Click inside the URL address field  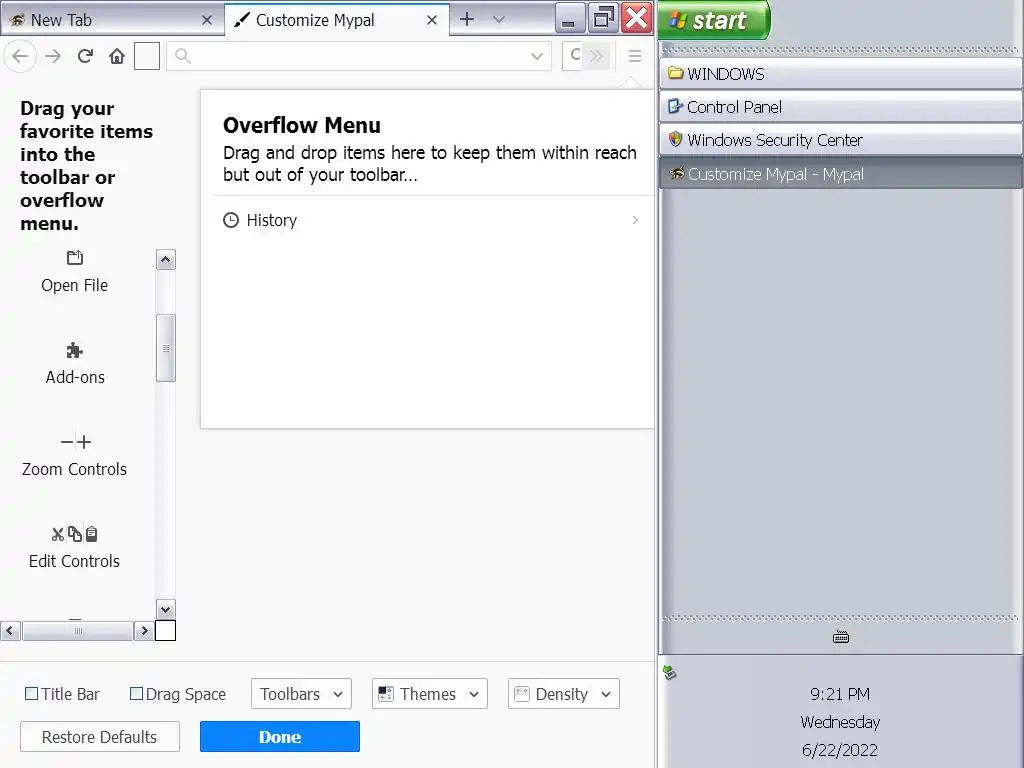click(x=359, y=56)
